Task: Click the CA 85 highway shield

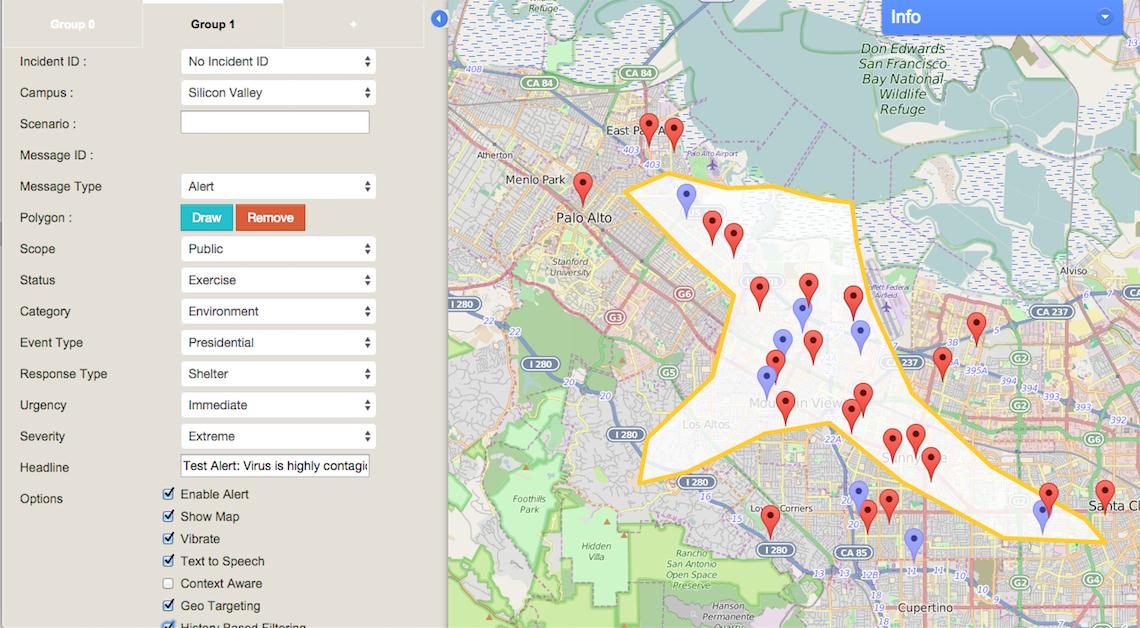Action: click(x=853, y=552)
